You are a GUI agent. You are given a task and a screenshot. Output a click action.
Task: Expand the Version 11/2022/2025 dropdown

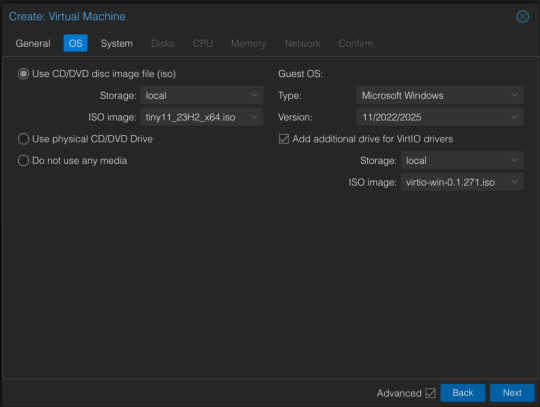pyautogui.click(x=514, y=117)
